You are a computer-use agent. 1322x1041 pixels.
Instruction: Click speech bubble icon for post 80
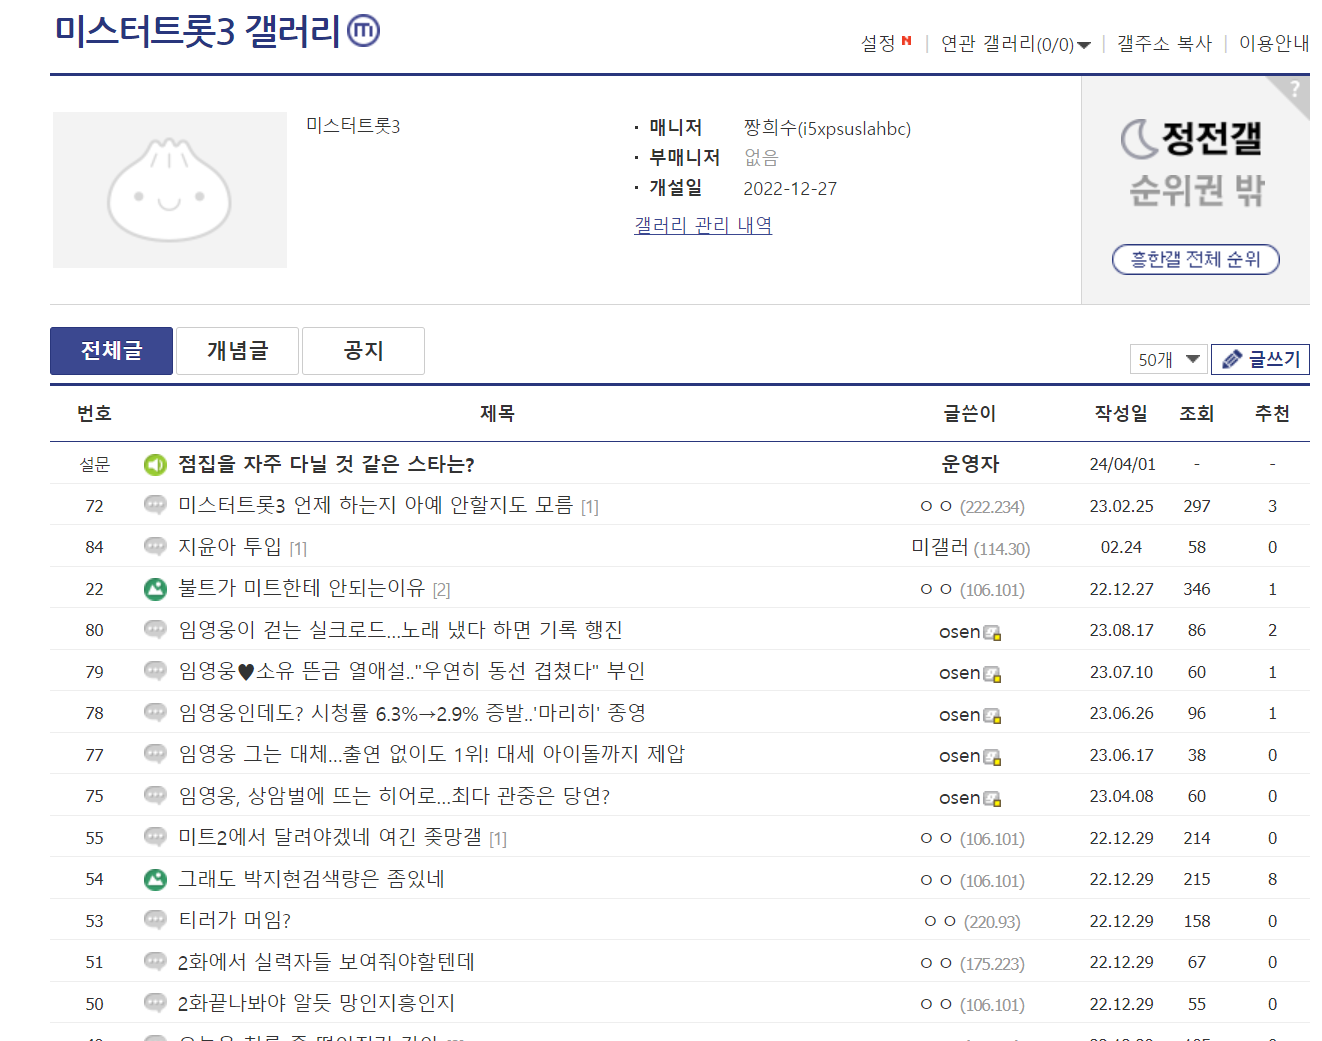point(155,629)
